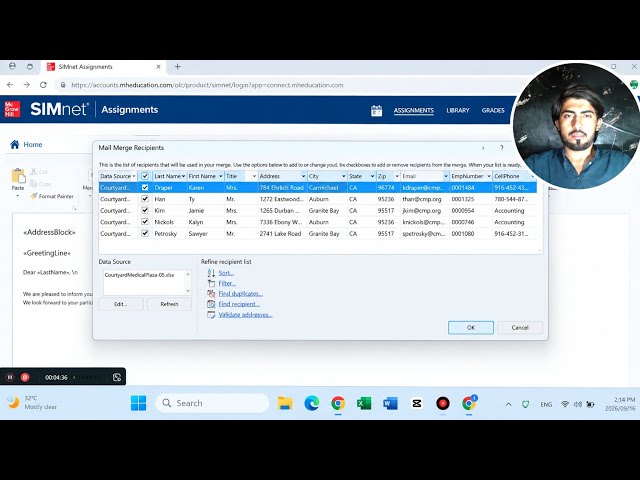The image size is (640, 480).
Task: Open the Address column dropdown
Action: (x=303, y=176)
